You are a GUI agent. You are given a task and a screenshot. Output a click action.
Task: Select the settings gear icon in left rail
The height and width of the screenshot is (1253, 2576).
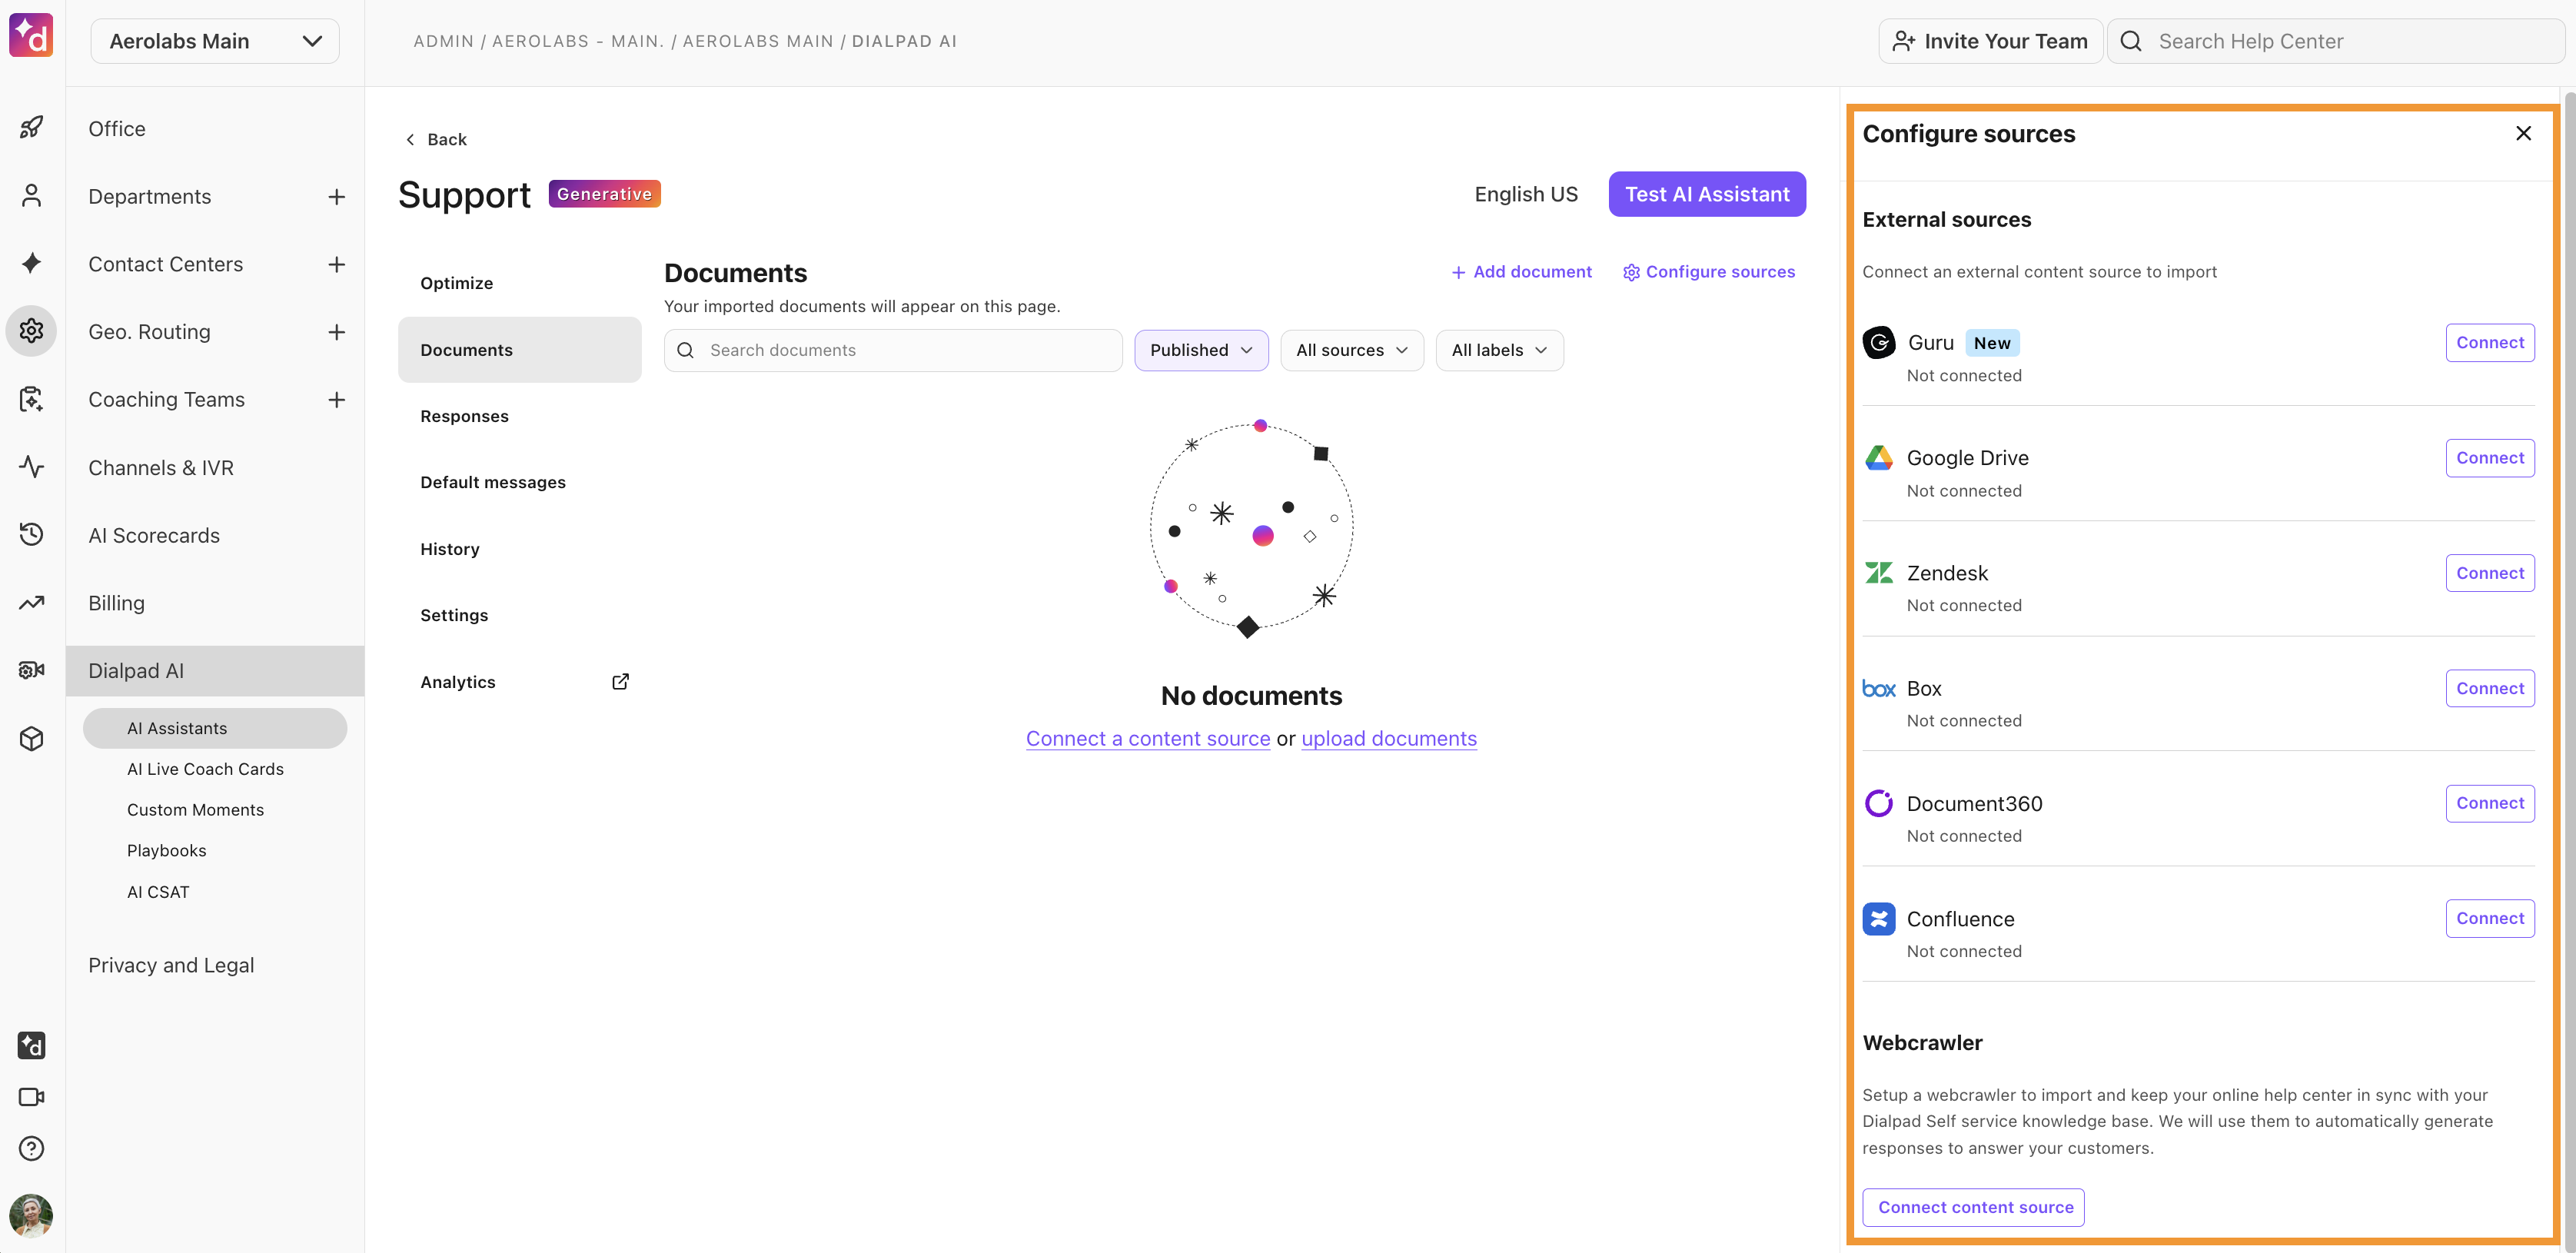tap(31, 331)
